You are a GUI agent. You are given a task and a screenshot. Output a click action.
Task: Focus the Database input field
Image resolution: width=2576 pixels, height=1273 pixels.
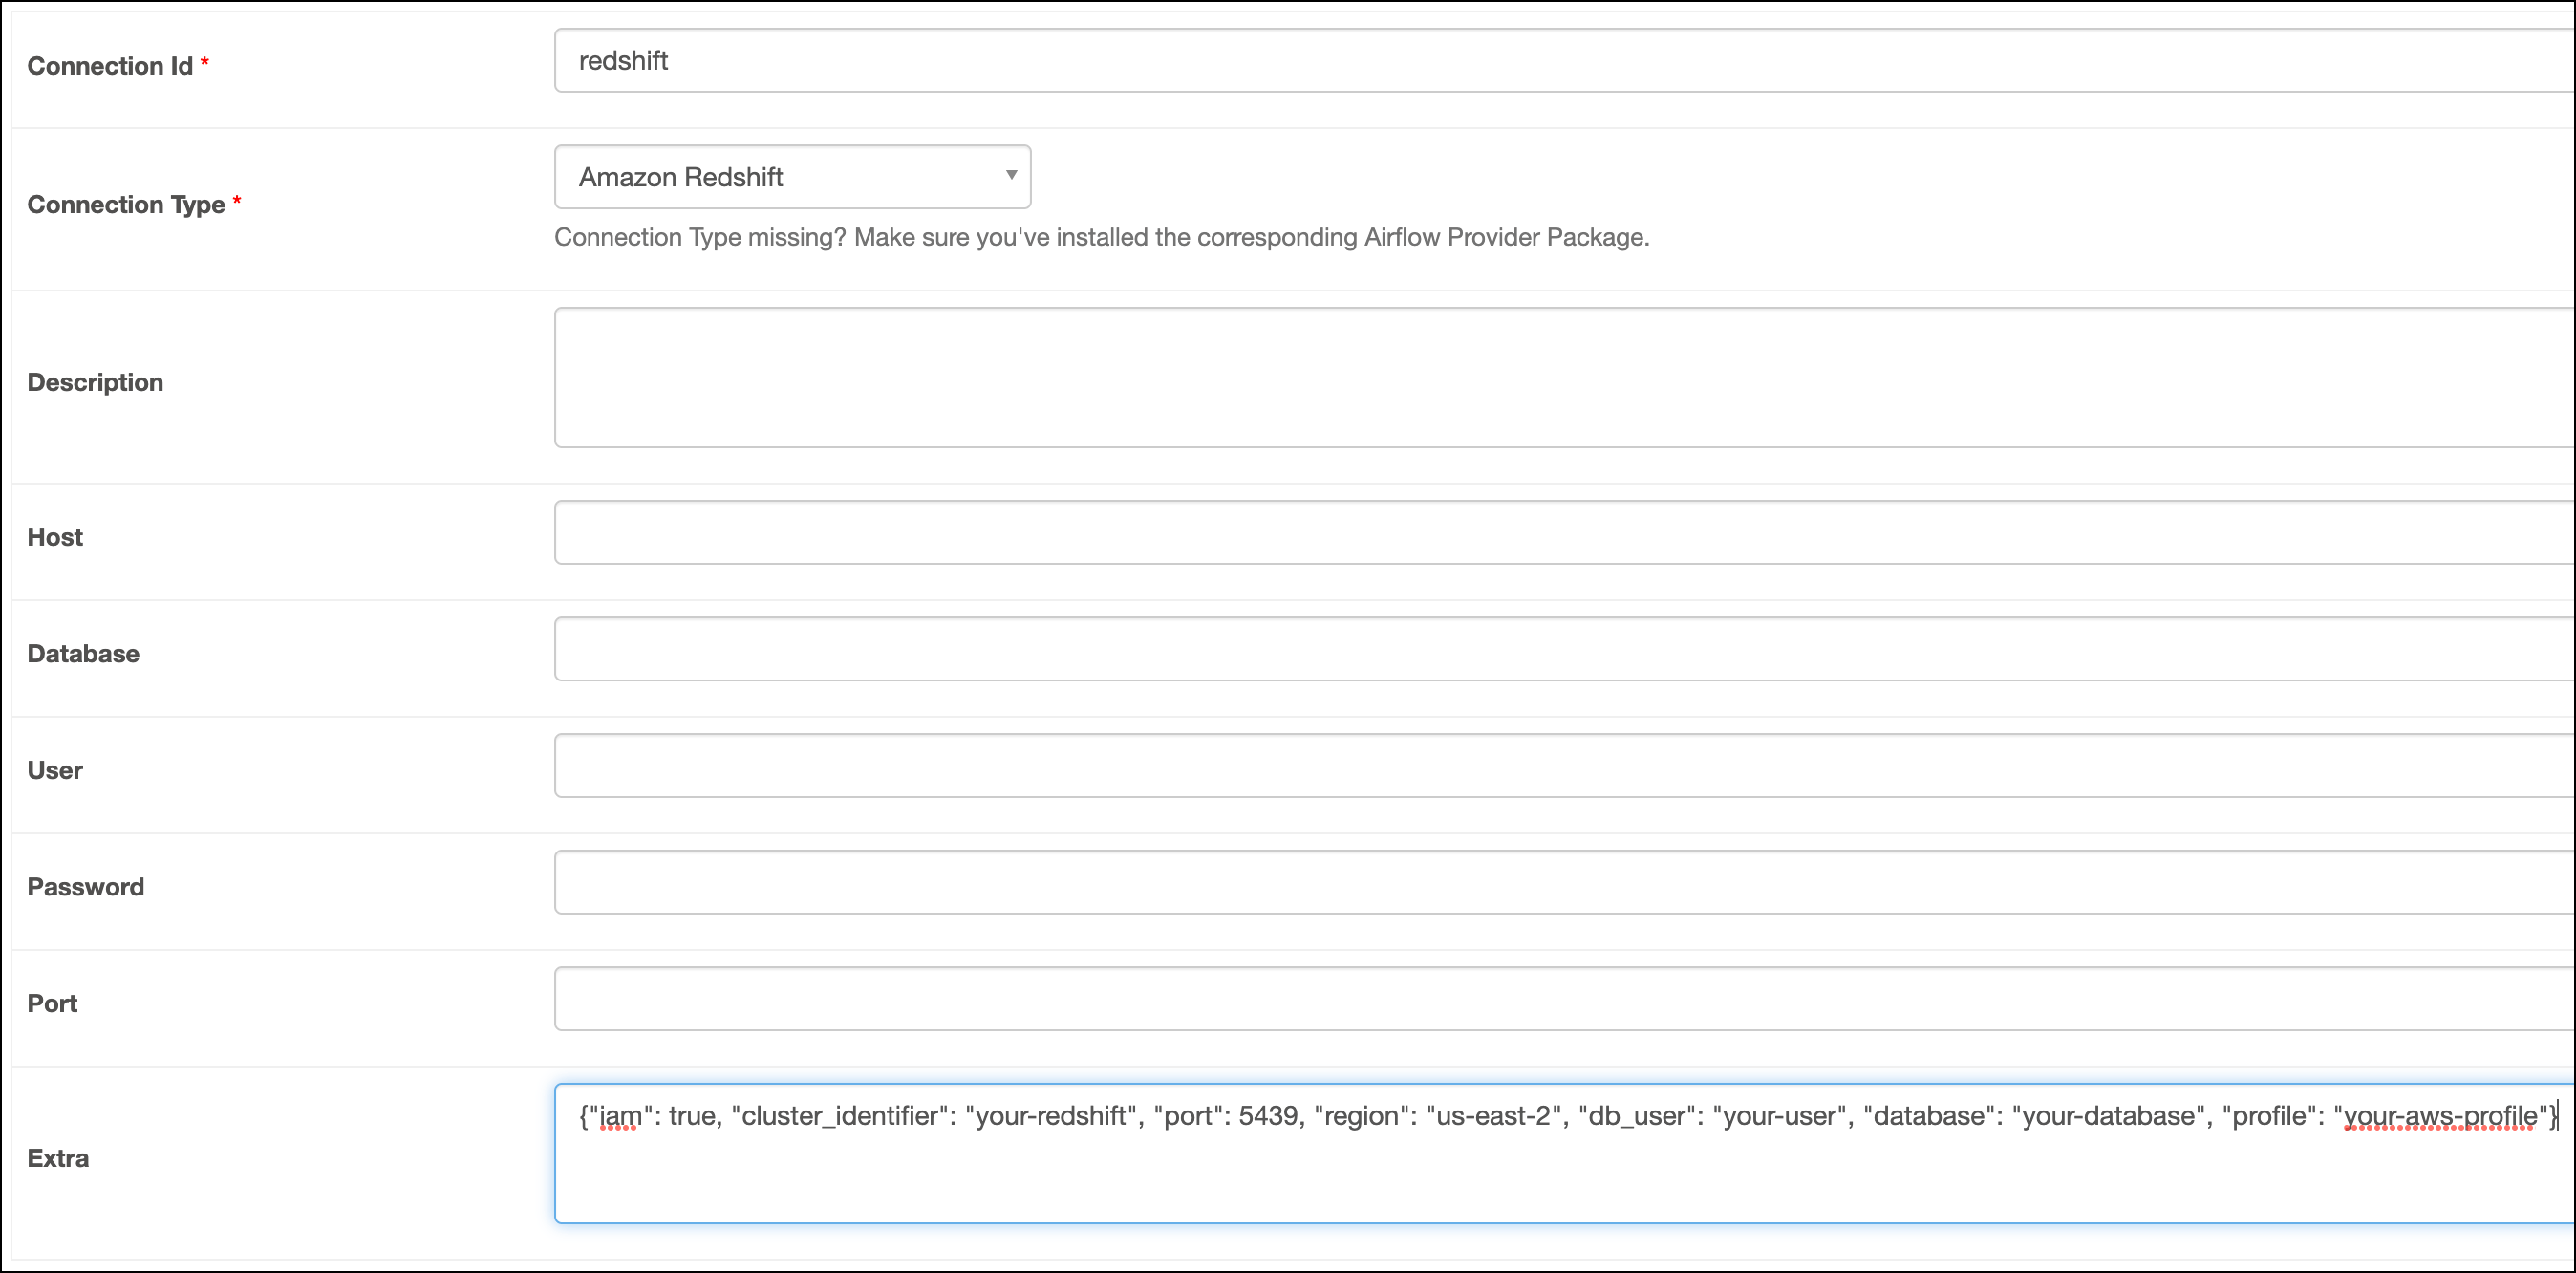[1565, 649]
